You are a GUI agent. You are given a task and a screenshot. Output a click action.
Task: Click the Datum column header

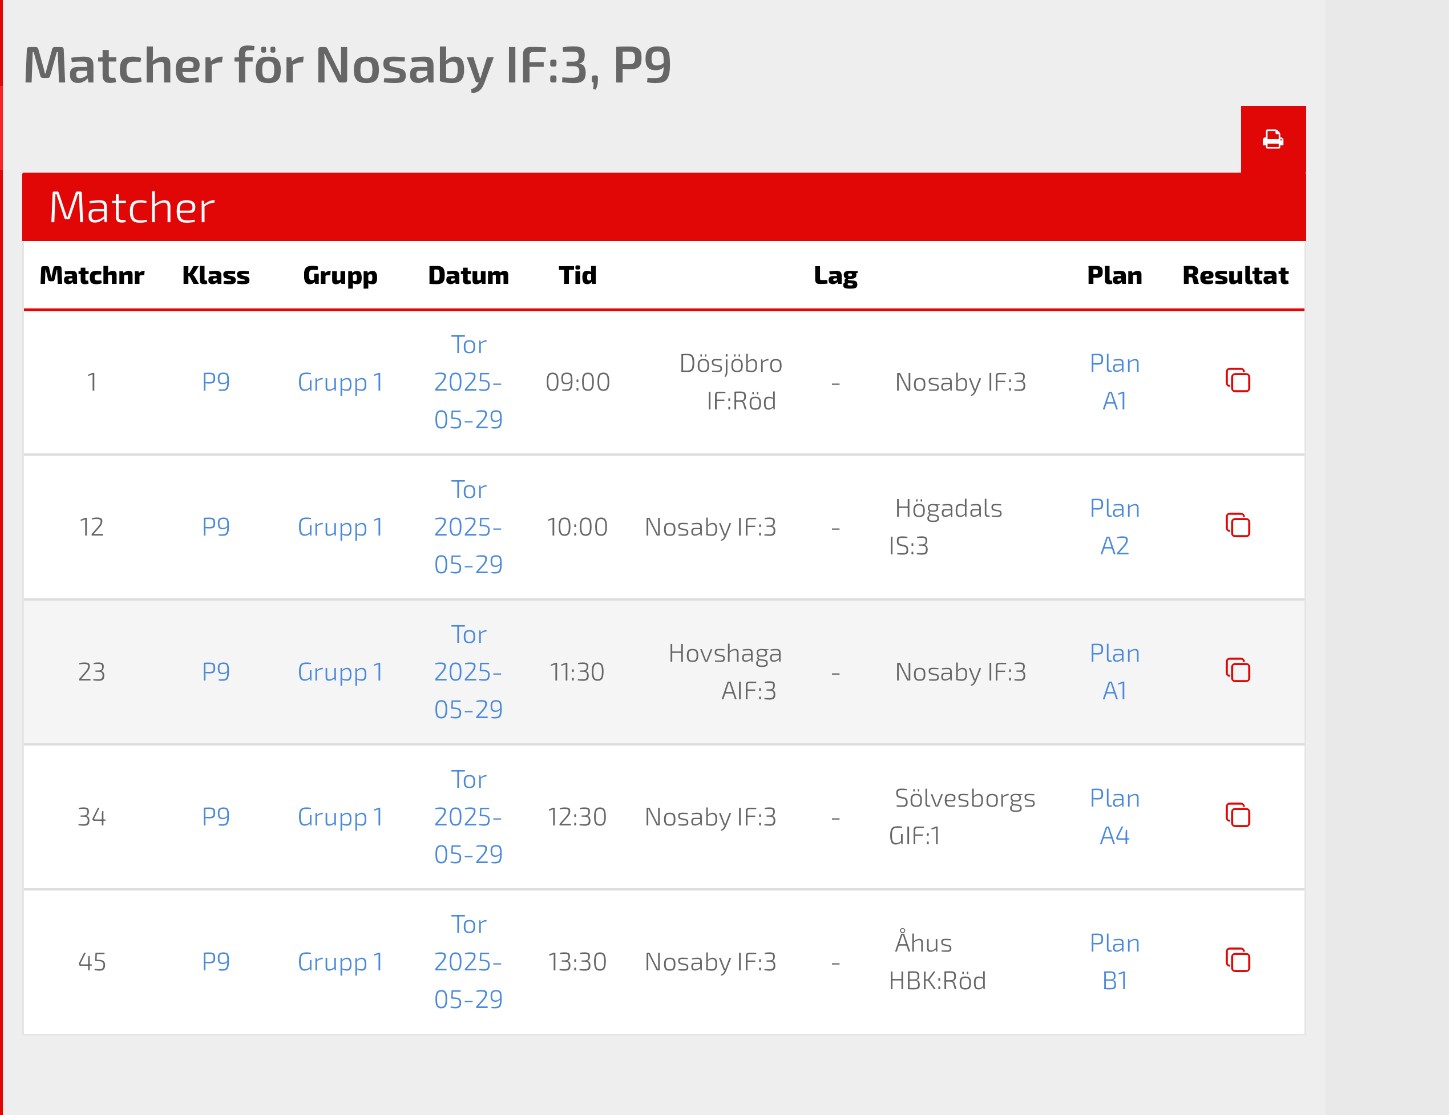[x=468, y=276]
